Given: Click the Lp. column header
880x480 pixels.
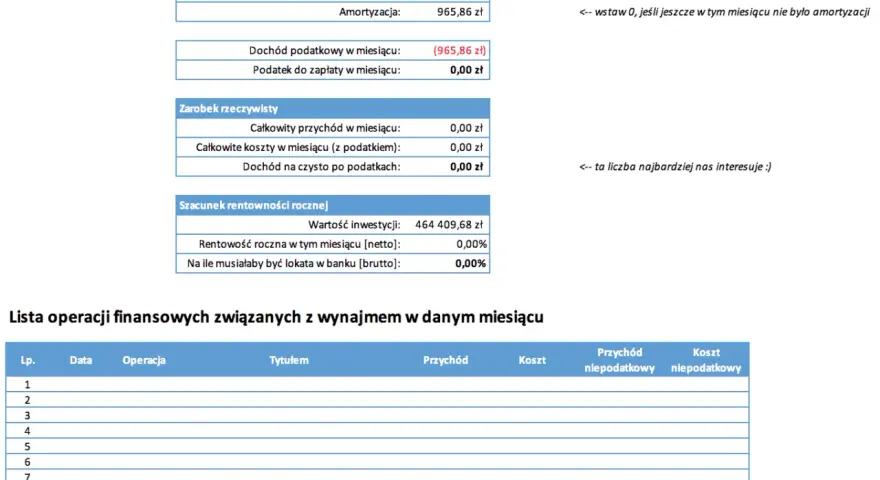Looking at the screenshot, I should tap(28, 360).
